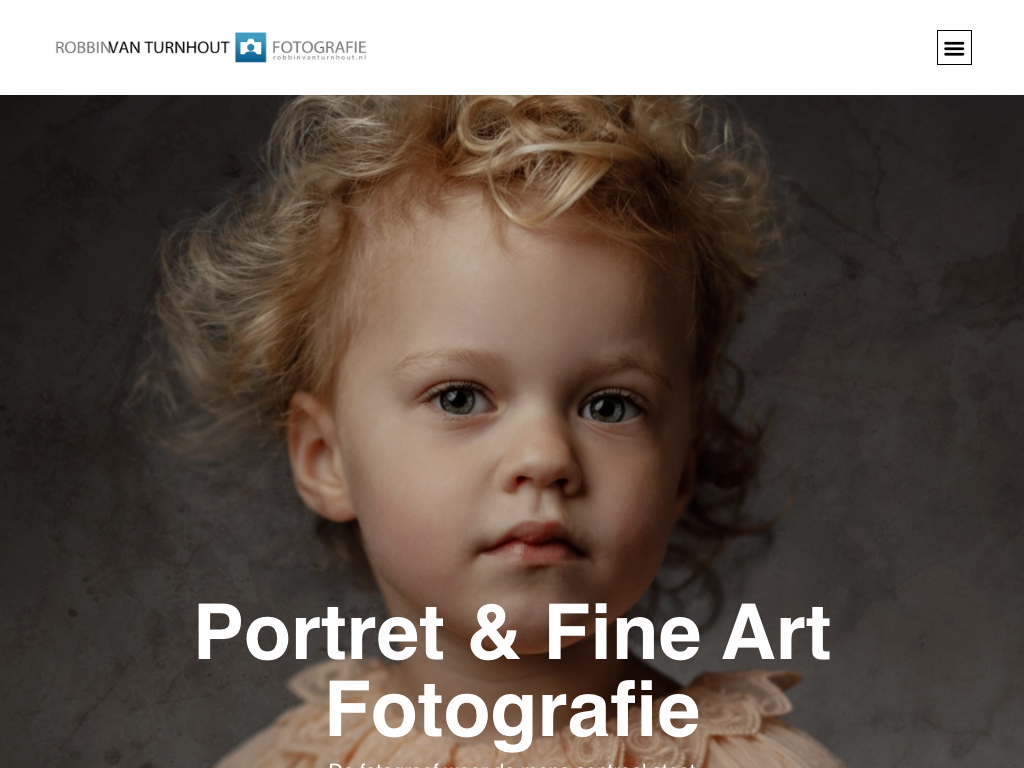Screen dimensions: 1024x768
Task: Click the "ROBBIN" text in the logo
Action: click(x=82, y=48)
